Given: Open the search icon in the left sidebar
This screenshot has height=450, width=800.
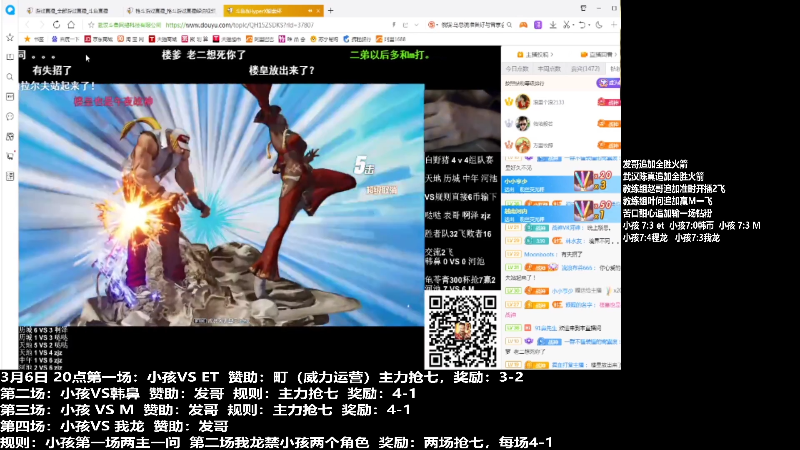Looking at the screenshot, I should tap(10, 77).
